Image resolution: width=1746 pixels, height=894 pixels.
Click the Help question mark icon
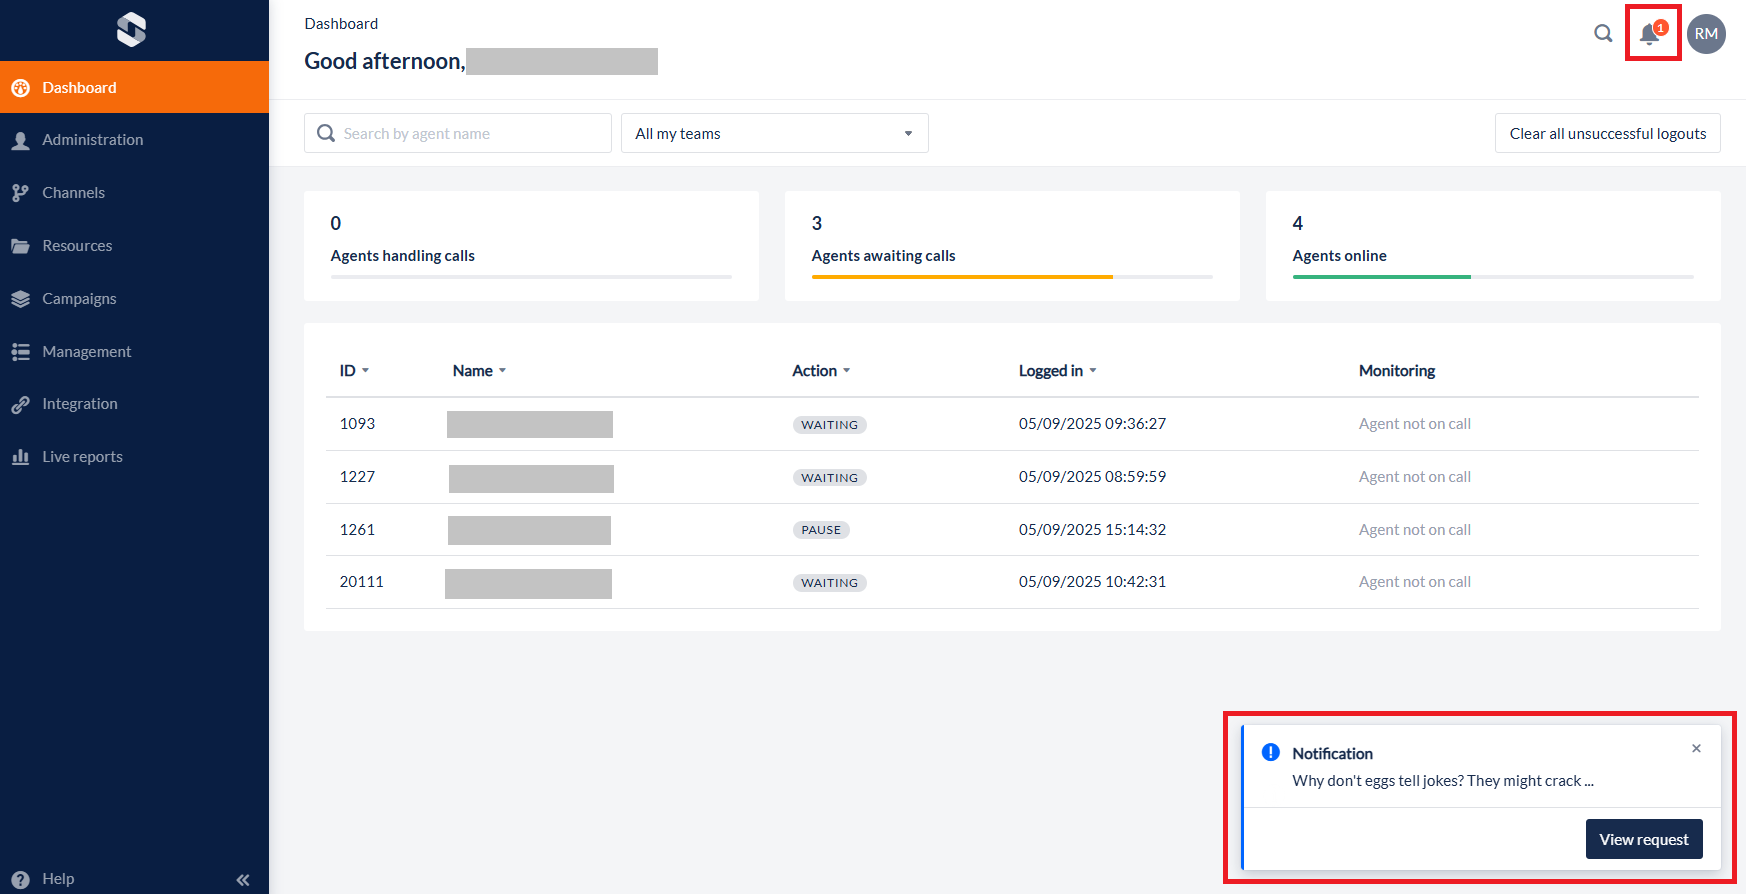coord(20,879)
